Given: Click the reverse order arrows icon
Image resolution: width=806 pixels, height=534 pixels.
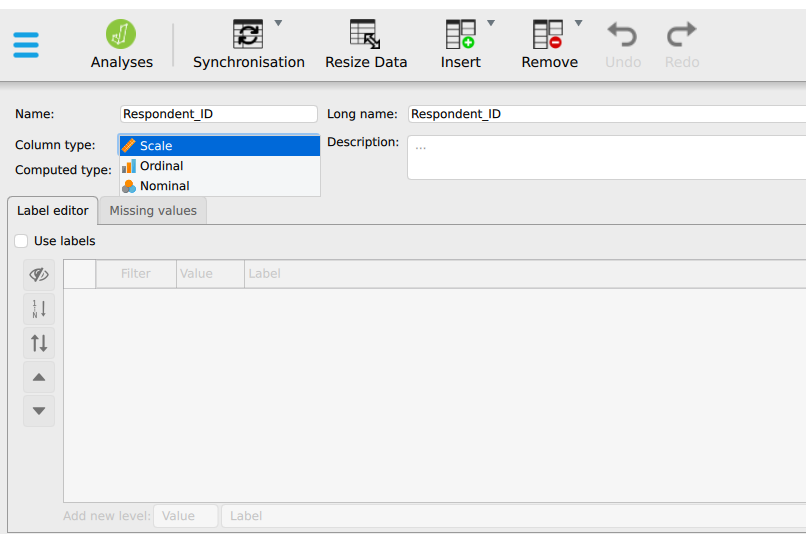Looking at the screenshot, I should [39, 343].
